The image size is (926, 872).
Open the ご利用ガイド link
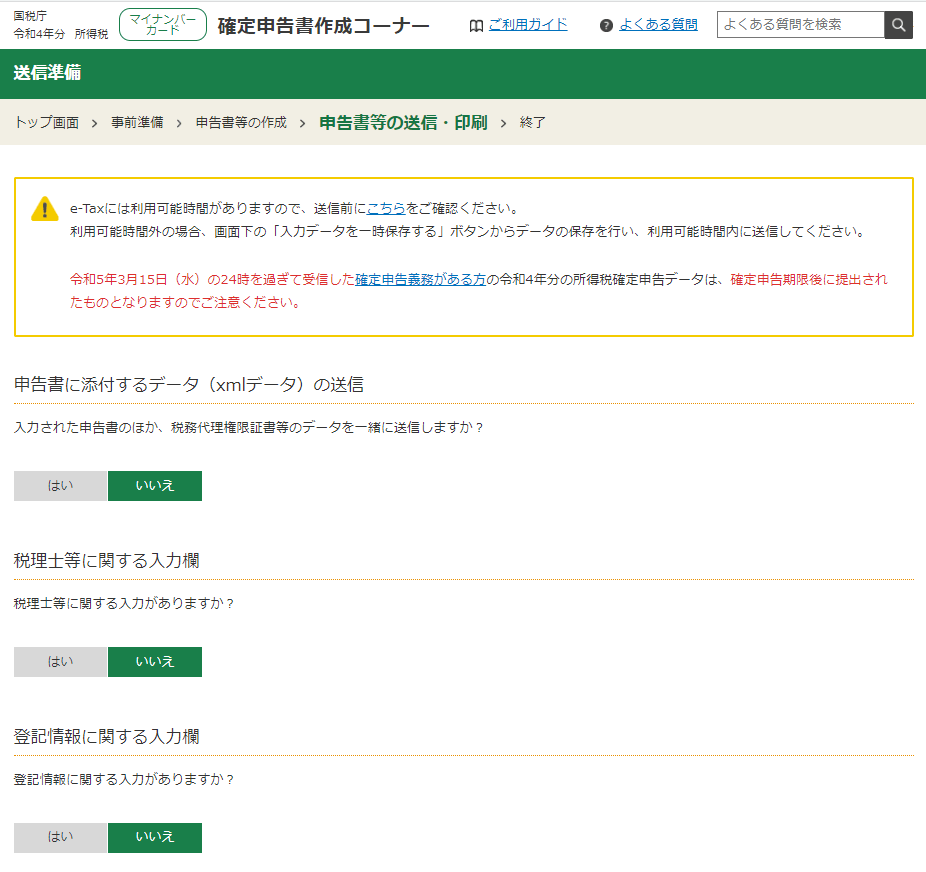click(x=528, y=25)
